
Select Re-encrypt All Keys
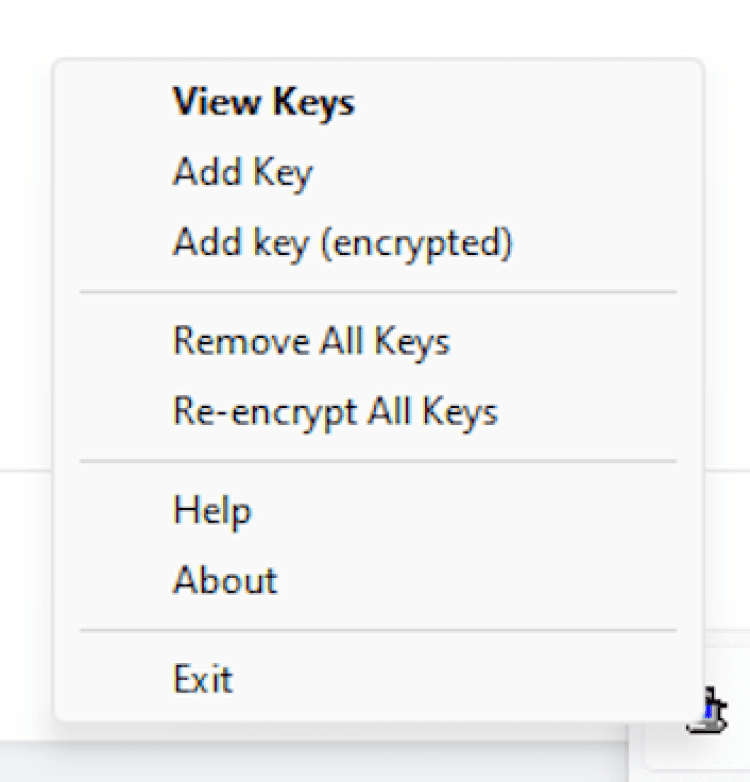click(x=335, y=411)
